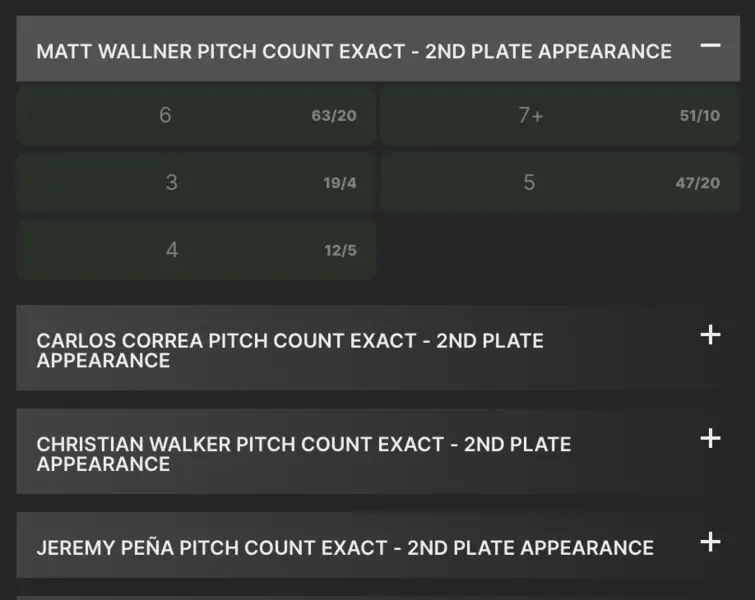Tap the plus icon beside Jeremy Peña
The width and height of the screenshot is (755, 600).
coord(710,542)
